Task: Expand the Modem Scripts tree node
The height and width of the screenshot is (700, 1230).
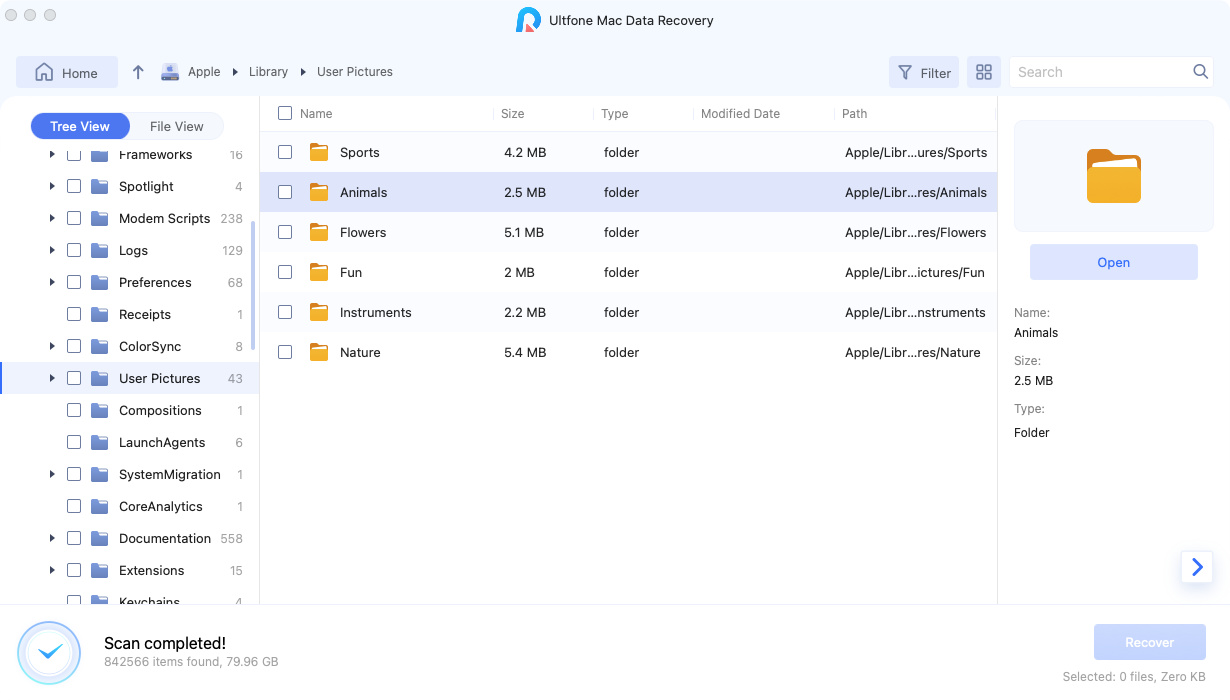Action: click(x=52, y=218)
